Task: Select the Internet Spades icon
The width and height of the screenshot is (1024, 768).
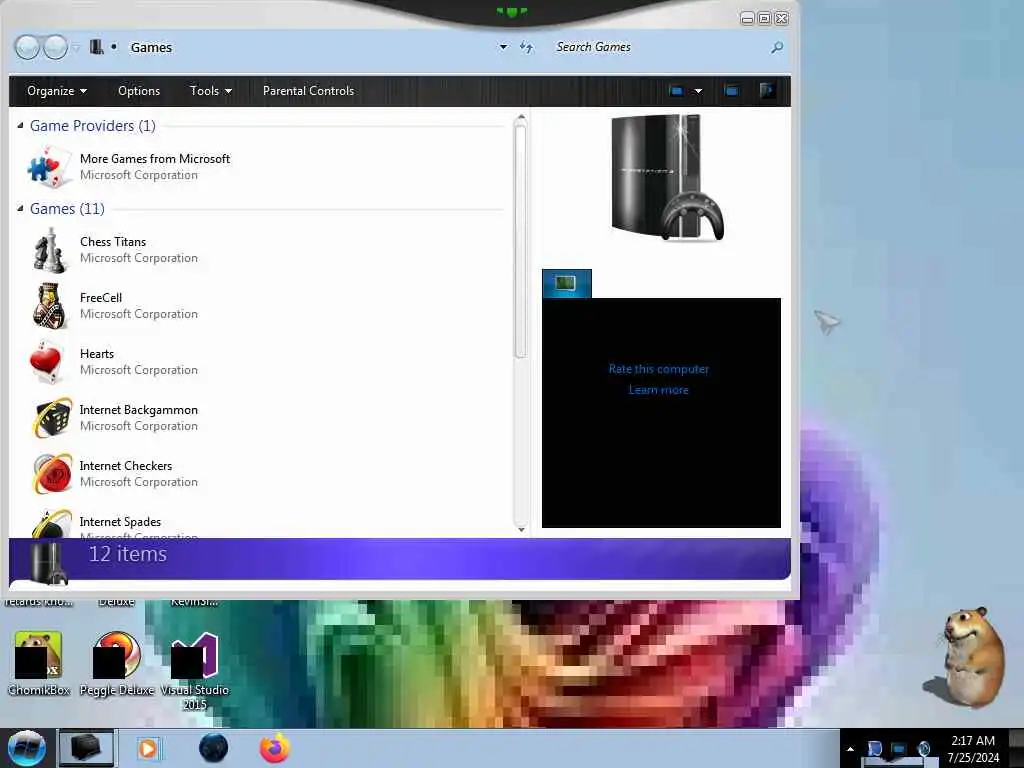Action: (51, 524)
